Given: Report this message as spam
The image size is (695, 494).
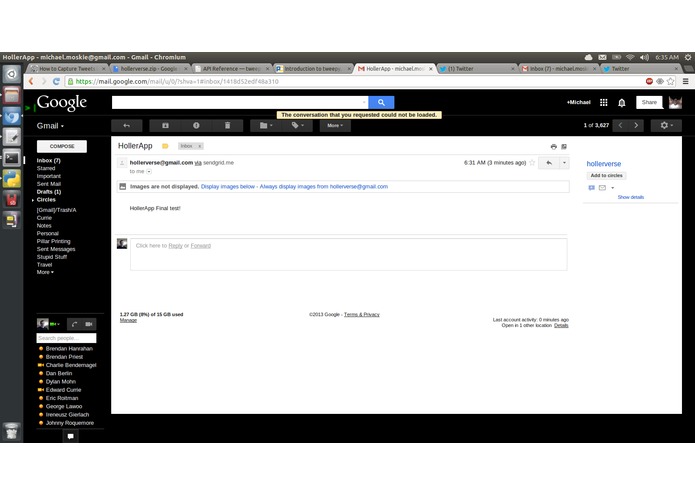Looking at the screenshot, I should tap(196, 126).
